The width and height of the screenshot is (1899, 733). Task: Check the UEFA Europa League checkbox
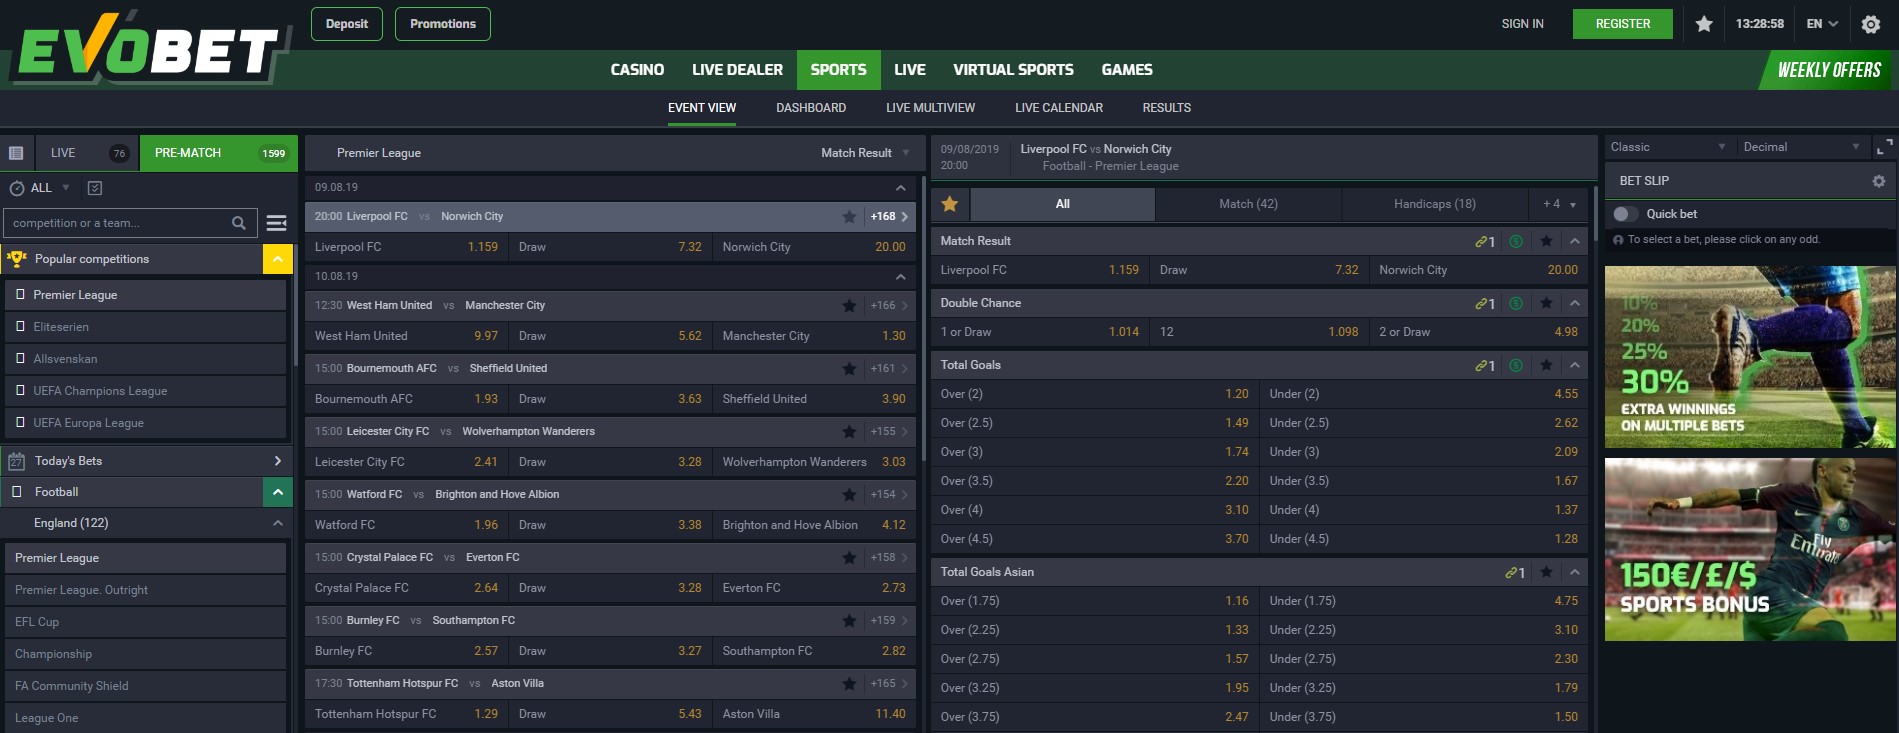point(20,423)
